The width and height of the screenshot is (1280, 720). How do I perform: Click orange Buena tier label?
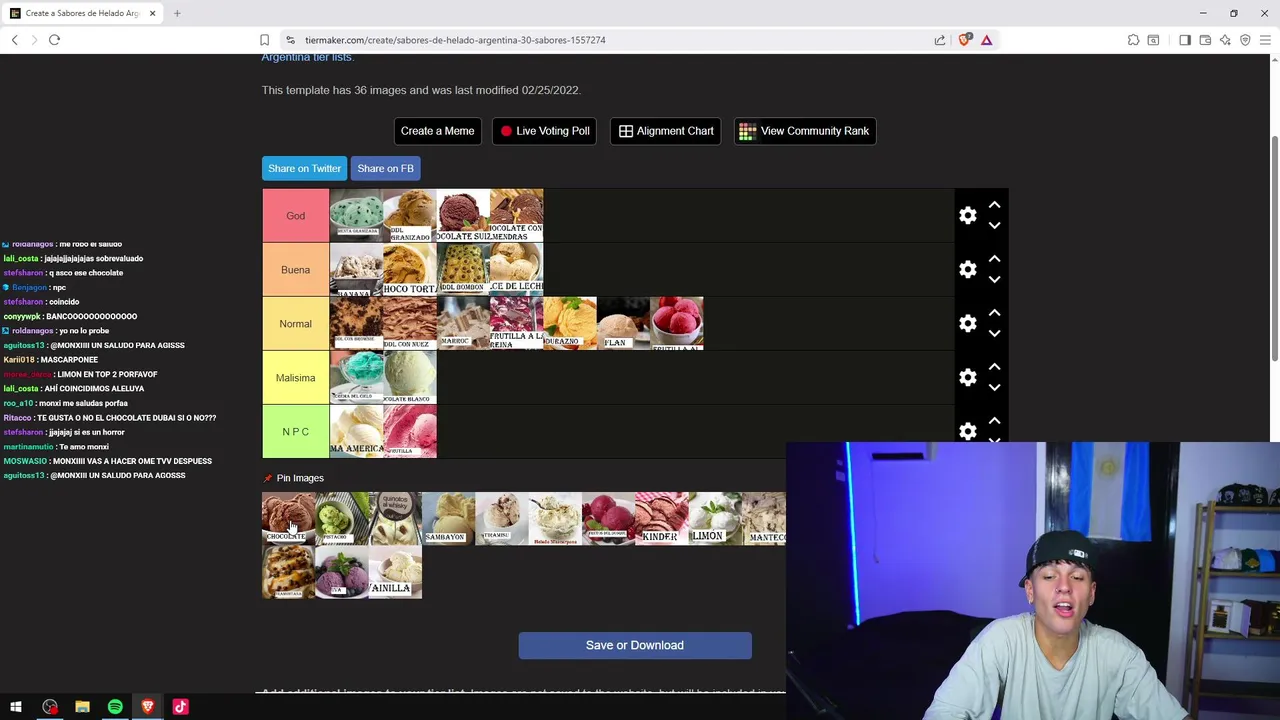295,270
